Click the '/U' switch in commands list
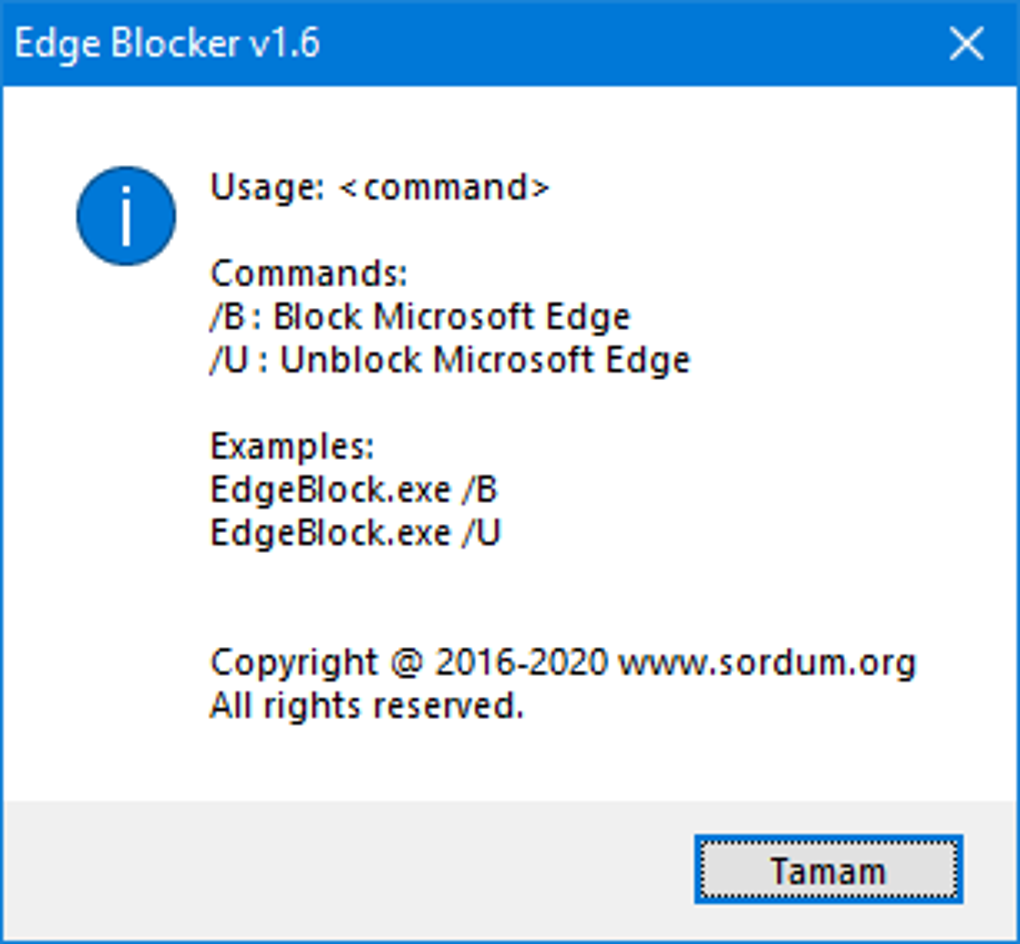Screen dimensions: 1020x944 click(229, 360)
